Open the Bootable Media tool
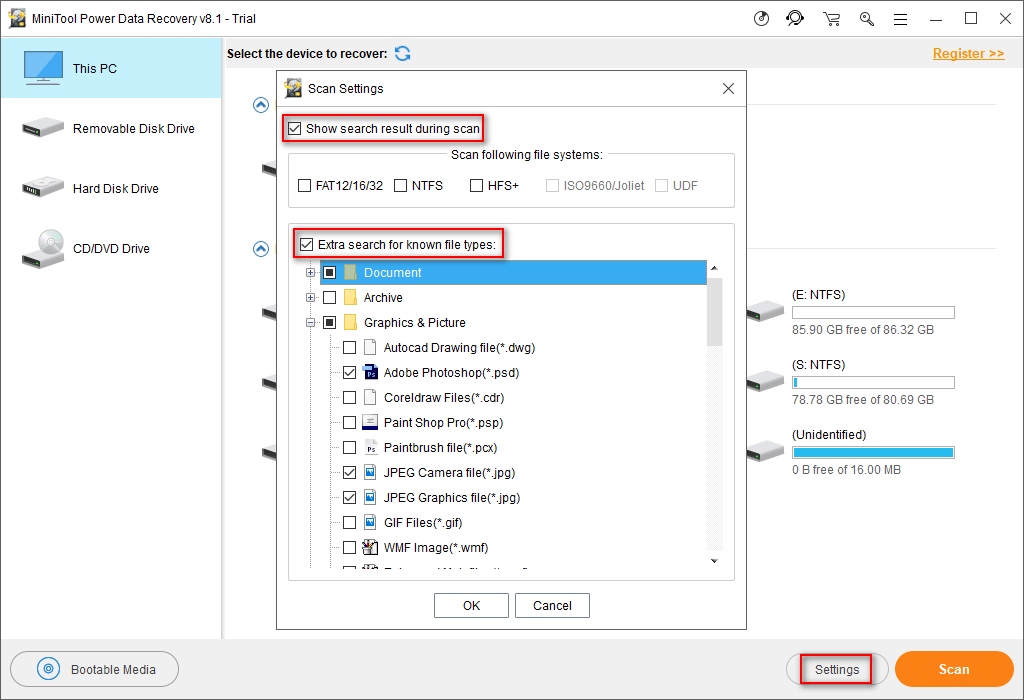Viewport: 1024px width, 700px height. (x=94, y=668)
